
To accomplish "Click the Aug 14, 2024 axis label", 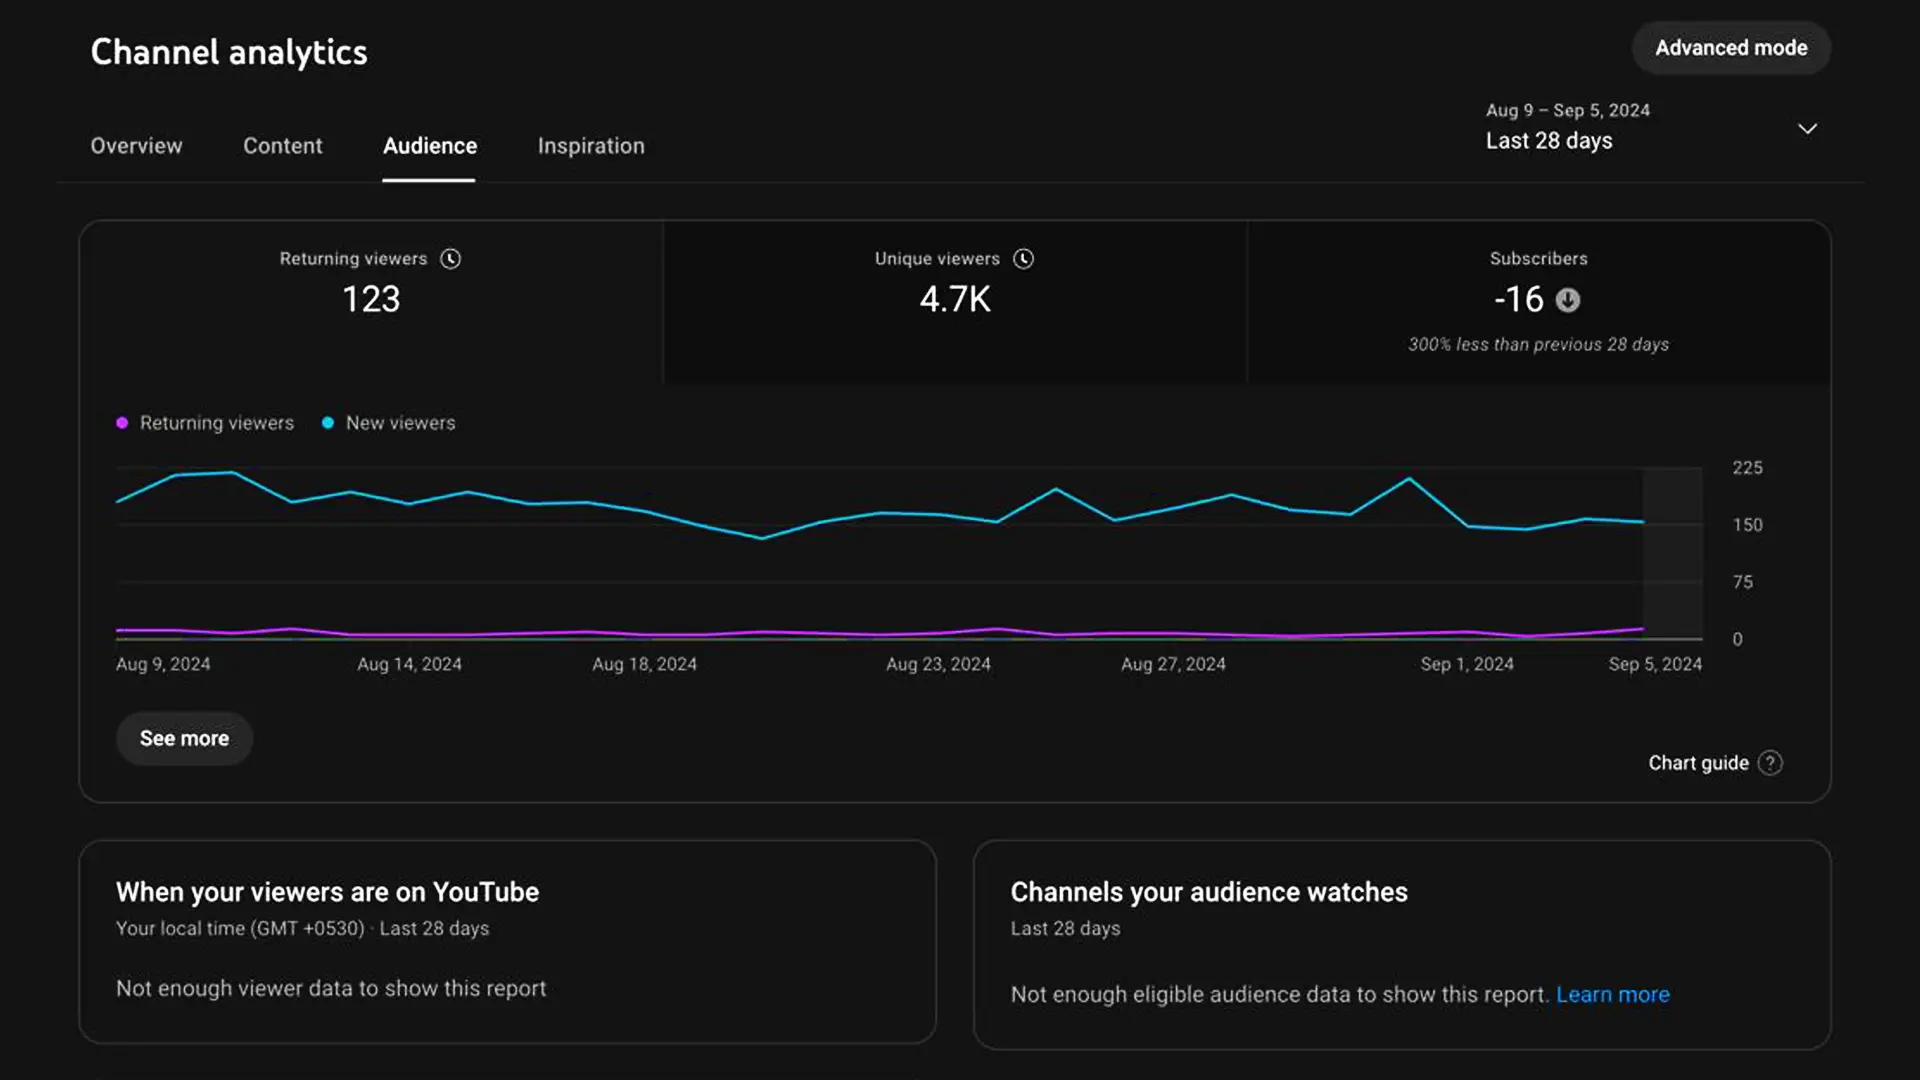I will 410,664.
